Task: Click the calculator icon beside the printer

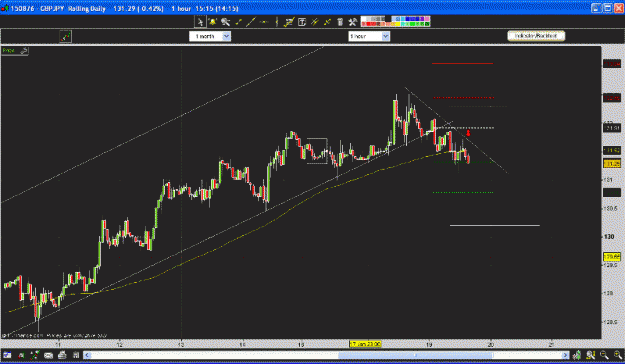Action: [x=76, y=355]
